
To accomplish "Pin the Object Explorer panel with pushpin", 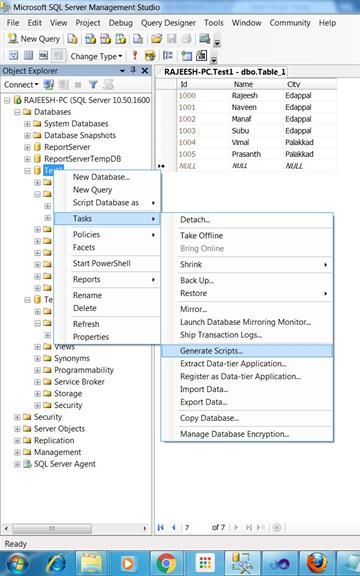I will click(x=133, y=70).
